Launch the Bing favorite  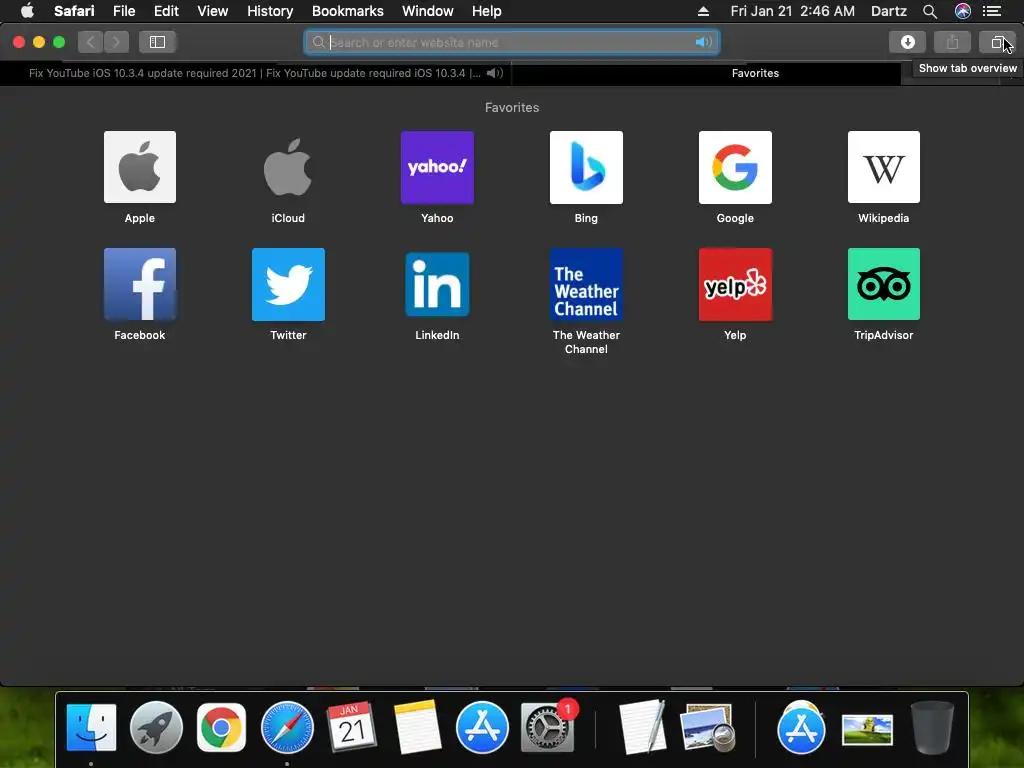586,167
